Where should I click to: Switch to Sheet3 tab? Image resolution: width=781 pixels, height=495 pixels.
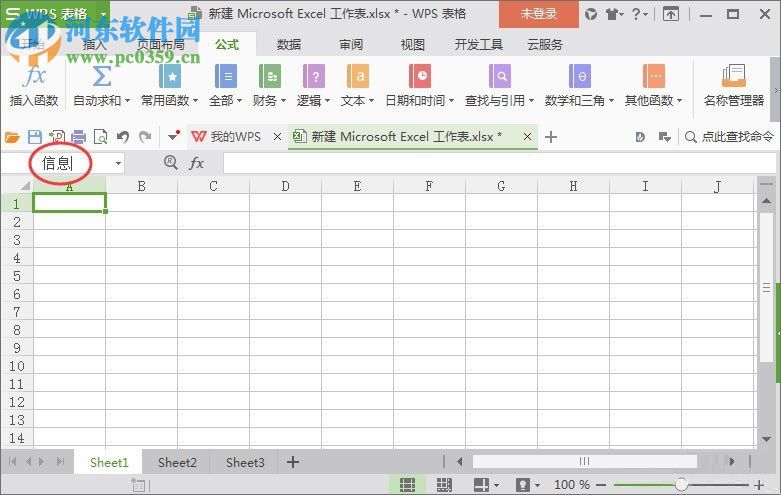pyautogui.click(x=245, y=463)
